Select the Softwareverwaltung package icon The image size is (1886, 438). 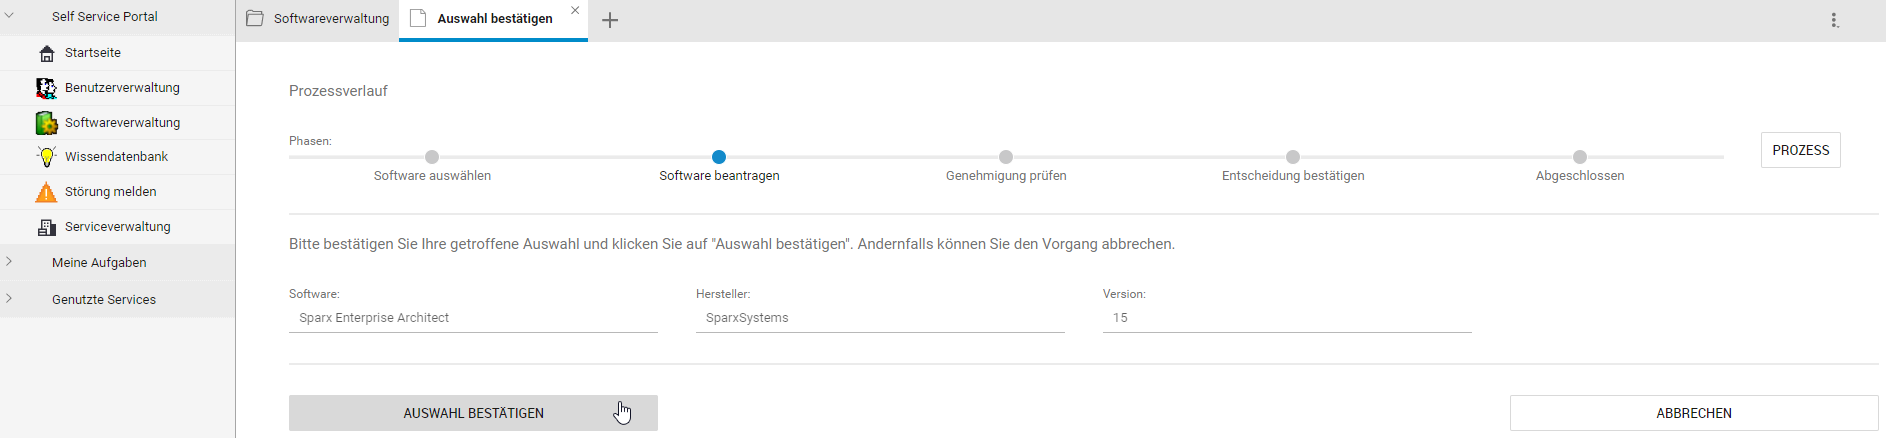click(x=46, y=123)
